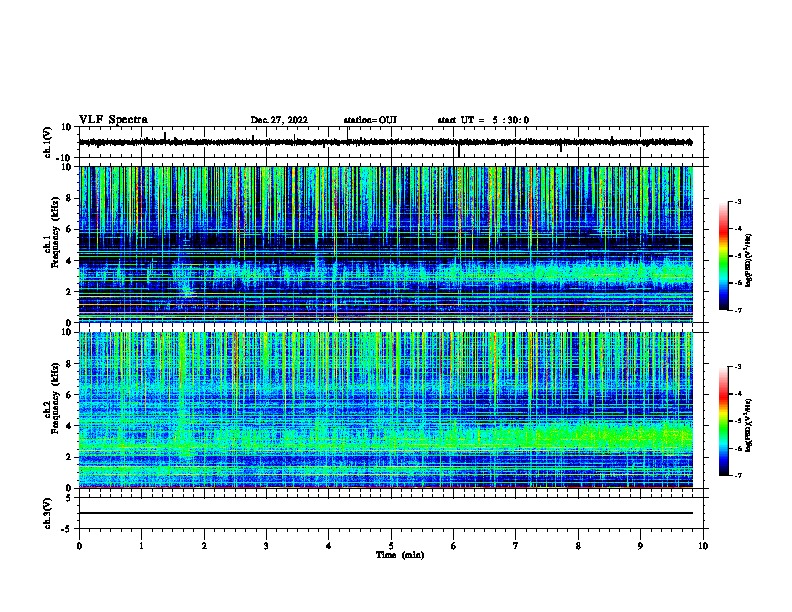Click the ch.1 voltage waveform trace
This screenshot has width=792, height=612.
click(x=386, y=142)
